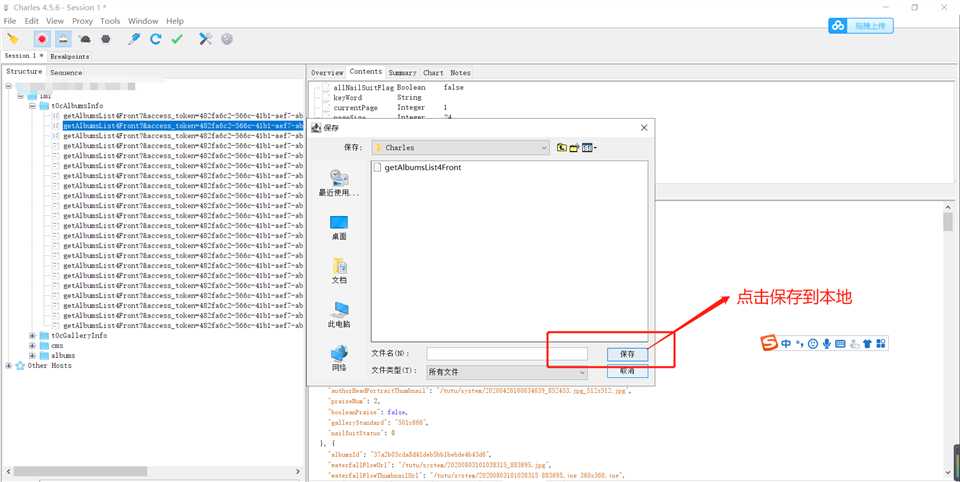Image resolution: width=960 pixels, height=482 pixels.
Task: Open the file type dropdown showing 所有文件
Action: point(506,372)
